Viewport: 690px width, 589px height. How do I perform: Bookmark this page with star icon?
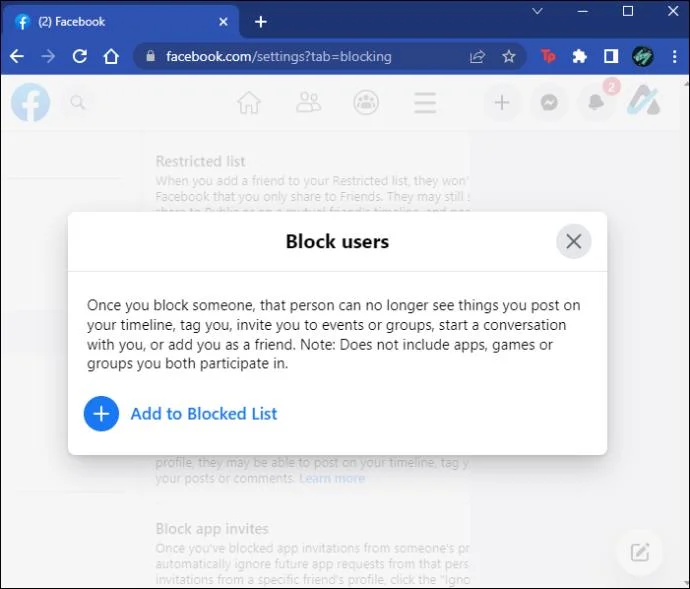(x=509, y=56)
